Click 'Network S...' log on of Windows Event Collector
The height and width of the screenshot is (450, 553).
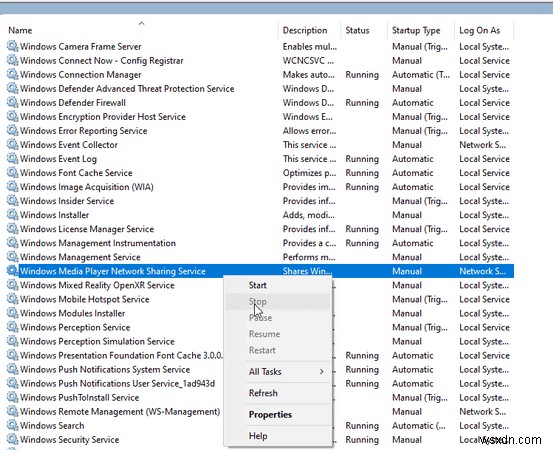(x=482, y=145)
